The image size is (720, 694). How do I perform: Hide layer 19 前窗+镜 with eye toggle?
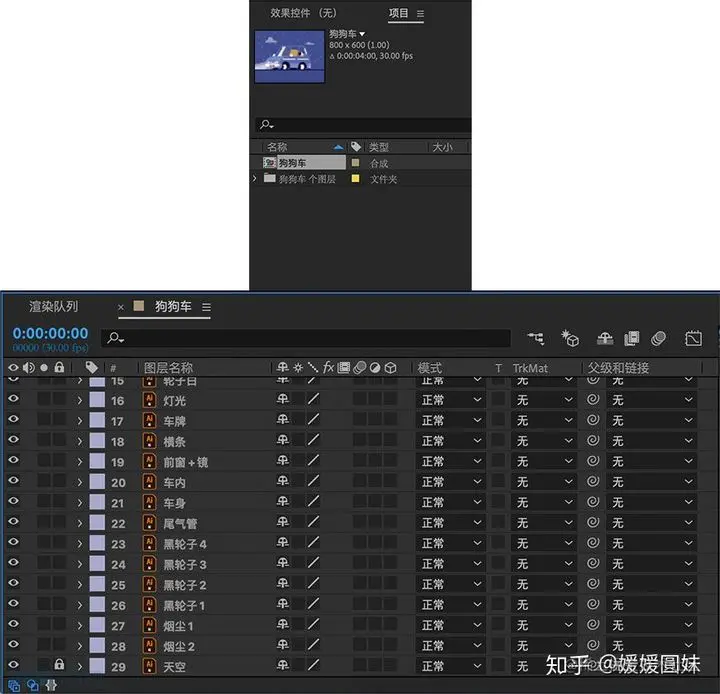[14, 460]
